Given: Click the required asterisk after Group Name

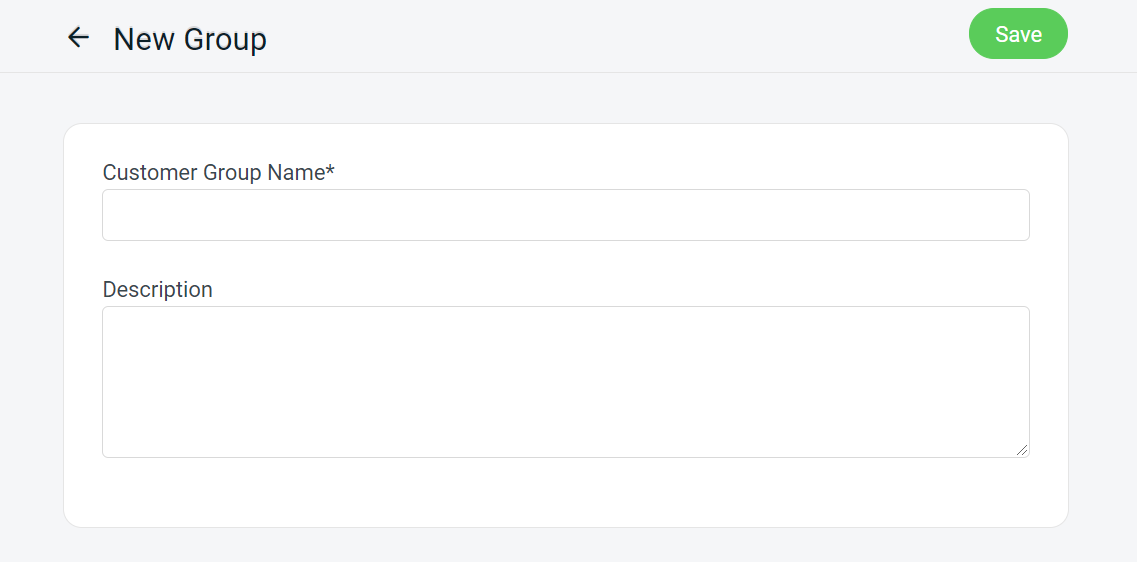Looking at the screenshot, I should click(x=331, y=171).
